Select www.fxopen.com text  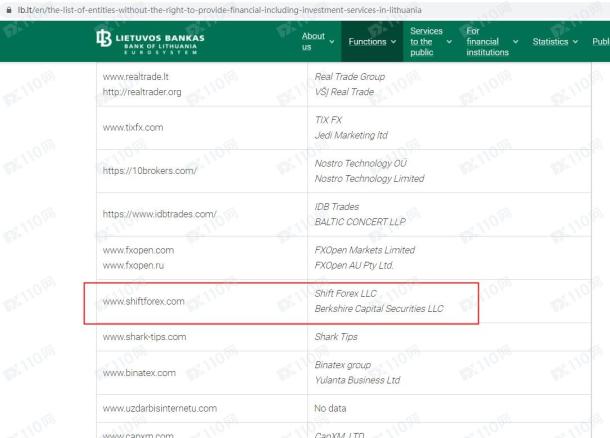138,250
